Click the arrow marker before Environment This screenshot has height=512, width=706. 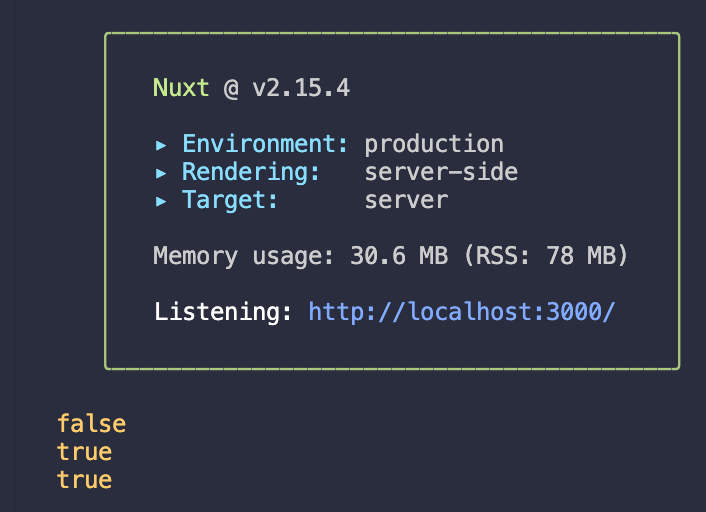[x=161, y=144]
